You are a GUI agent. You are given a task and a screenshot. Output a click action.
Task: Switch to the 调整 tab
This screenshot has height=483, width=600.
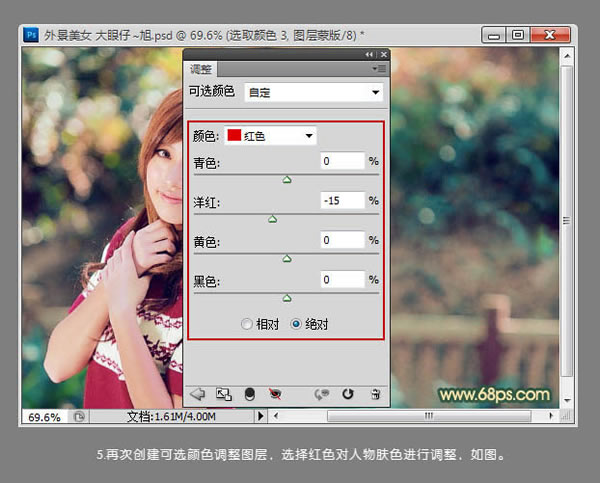click(201, 69)
